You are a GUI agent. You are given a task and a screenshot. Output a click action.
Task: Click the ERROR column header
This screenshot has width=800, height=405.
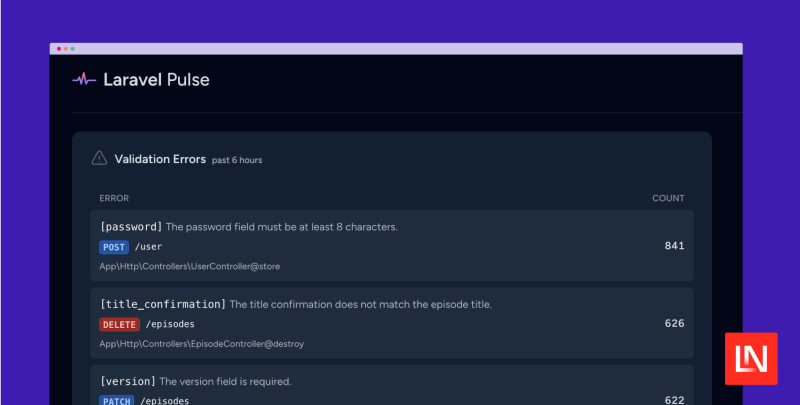pos(114,198)
